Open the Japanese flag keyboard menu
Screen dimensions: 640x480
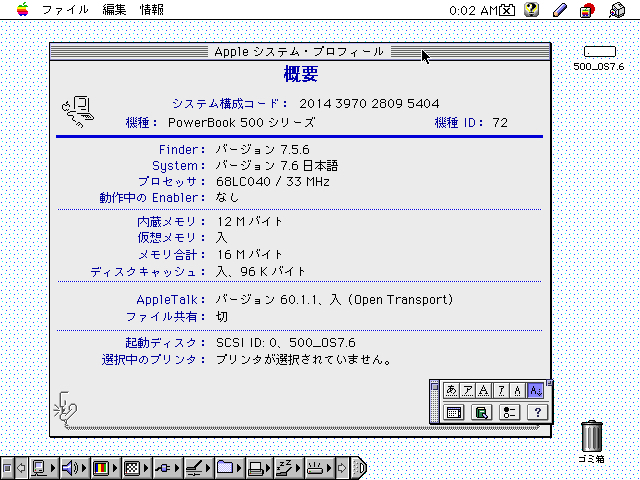587,10
